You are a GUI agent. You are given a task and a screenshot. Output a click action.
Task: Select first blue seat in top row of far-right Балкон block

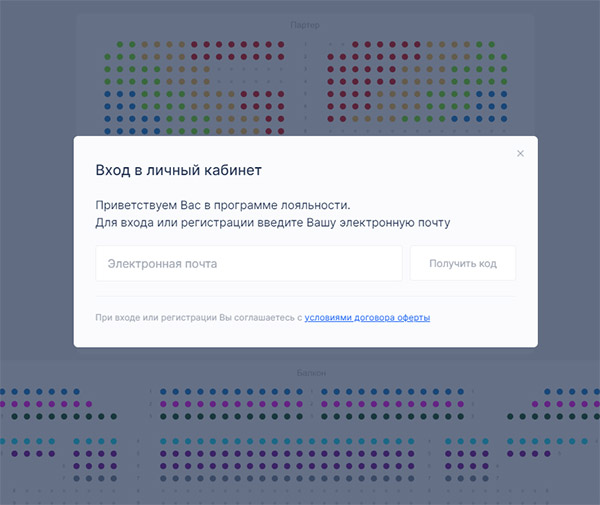coord(547,392)
